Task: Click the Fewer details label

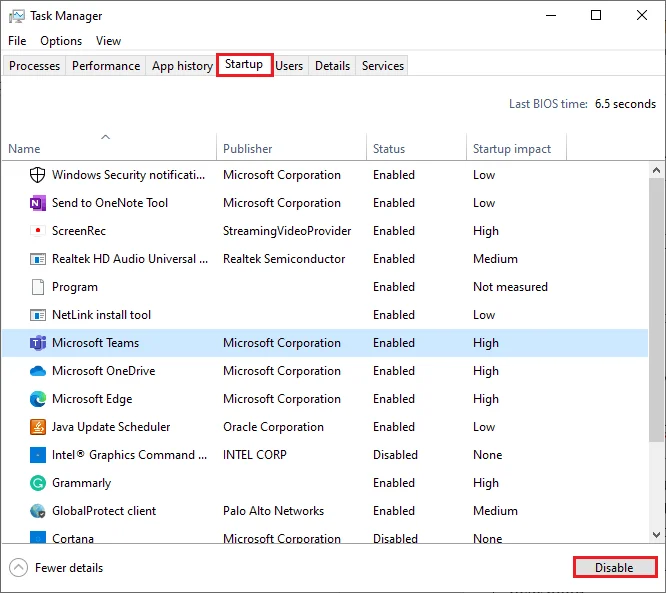Action: click(x=69, y=568)
